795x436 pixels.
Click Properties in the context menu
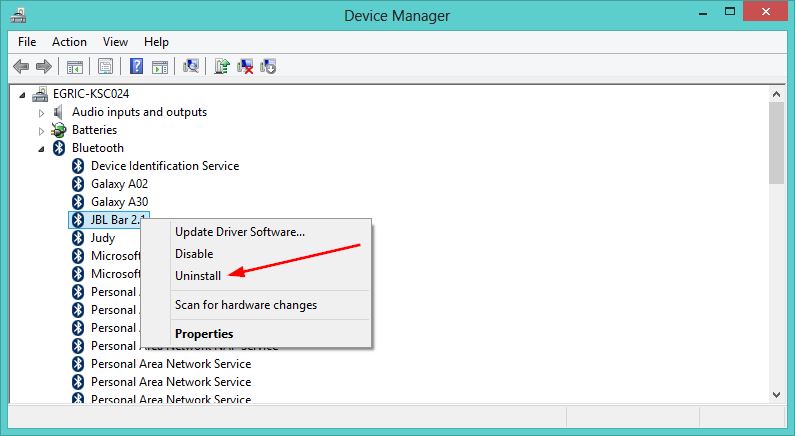204,334
